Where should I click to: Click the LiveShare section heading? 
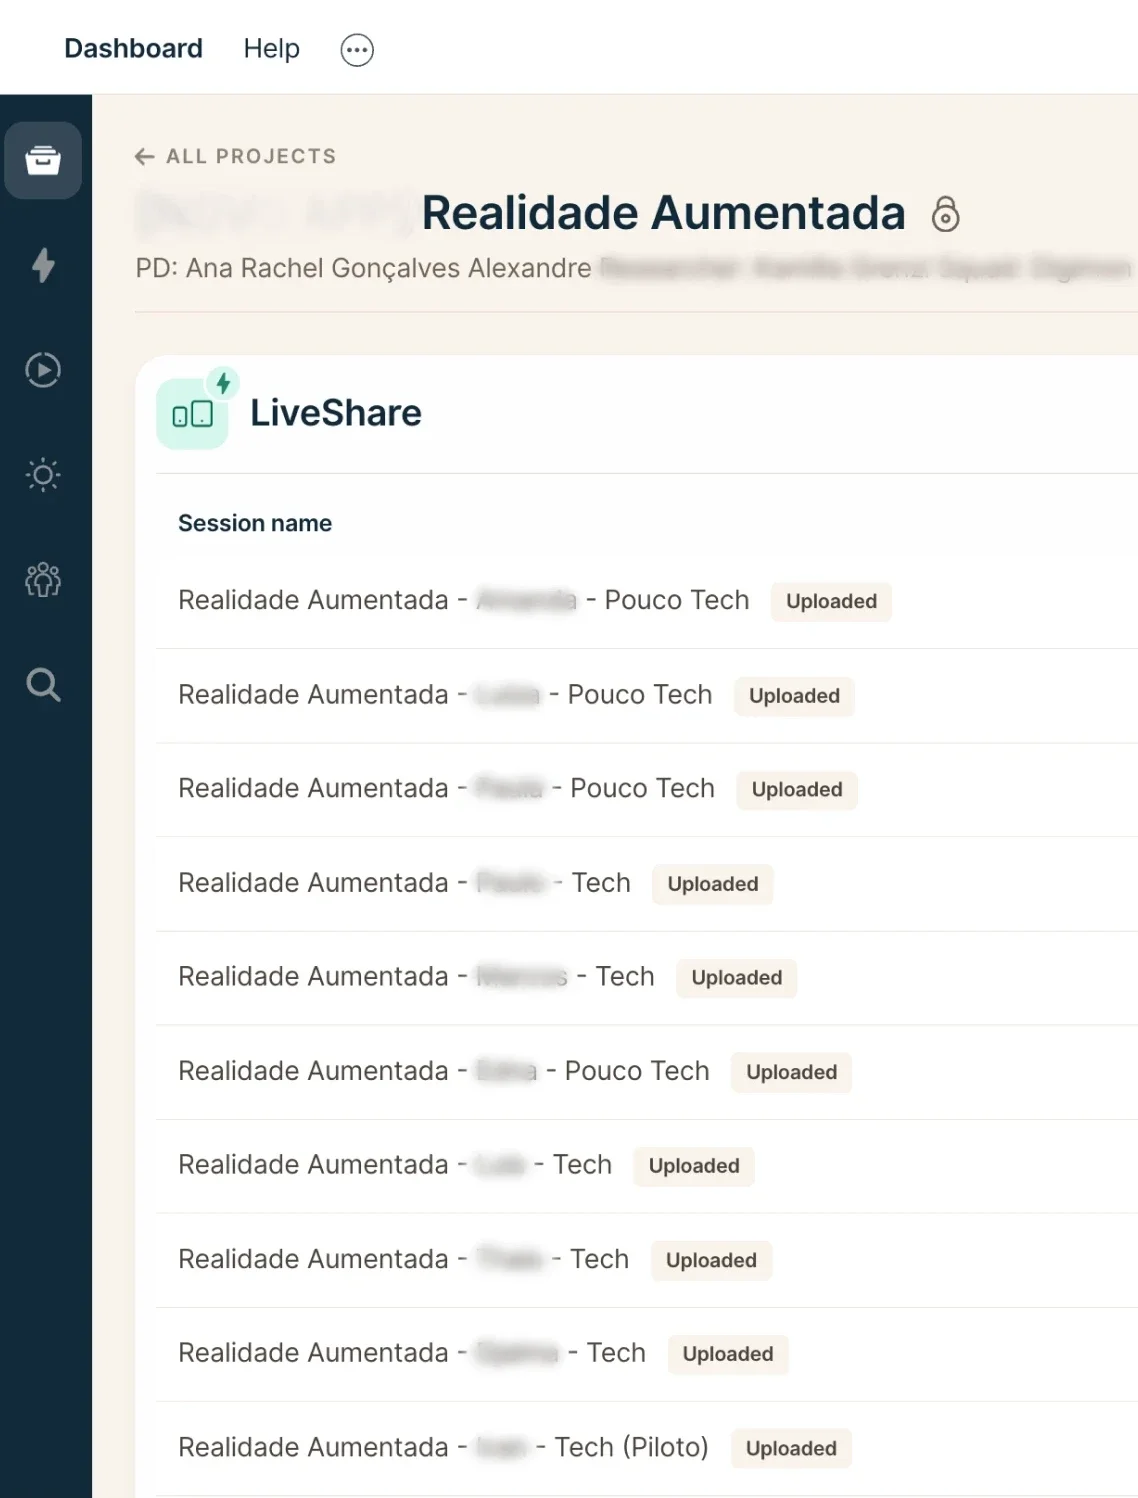tap(336, 413)
